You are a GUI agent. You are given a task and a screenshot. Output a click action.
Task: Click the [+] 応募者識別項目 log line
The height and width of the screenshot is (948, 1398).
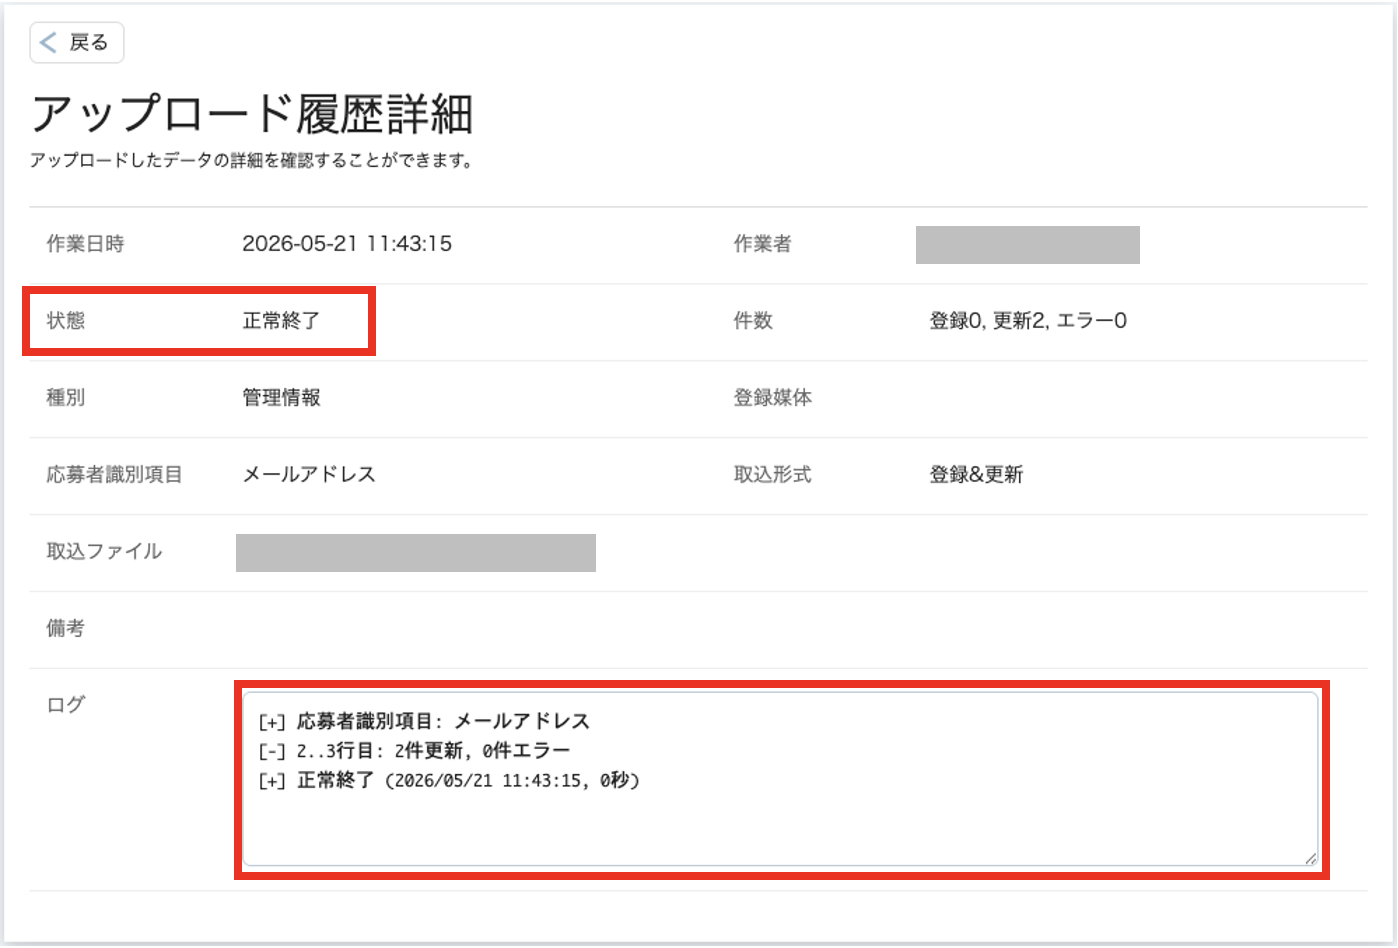pyautogui.click(x=424, y=721)
